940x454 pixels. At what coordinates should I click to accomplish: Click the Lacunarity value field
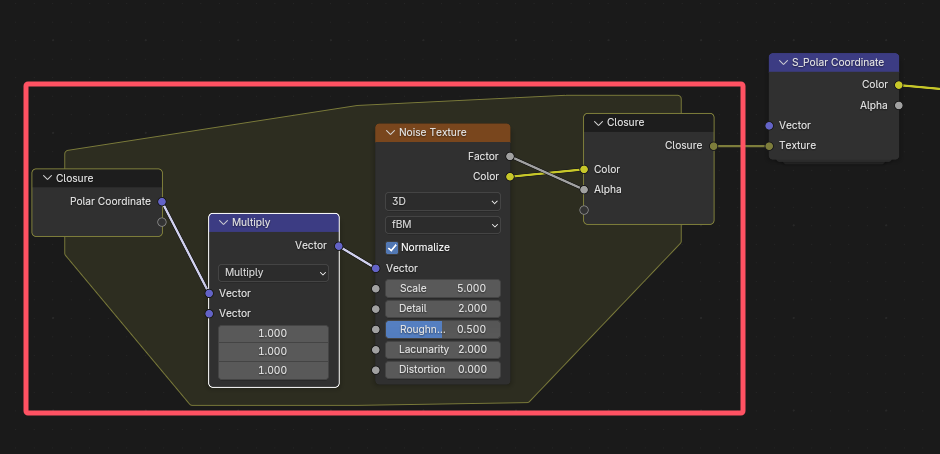(x=442, y=350)
